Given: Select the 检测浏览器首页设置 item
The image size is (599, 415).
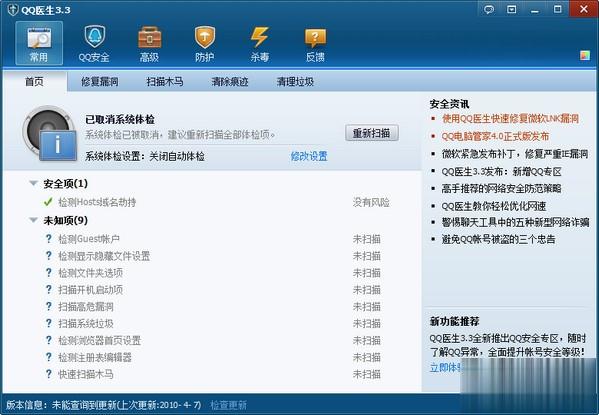Looking at the screenshot, I should click(100, 340).
